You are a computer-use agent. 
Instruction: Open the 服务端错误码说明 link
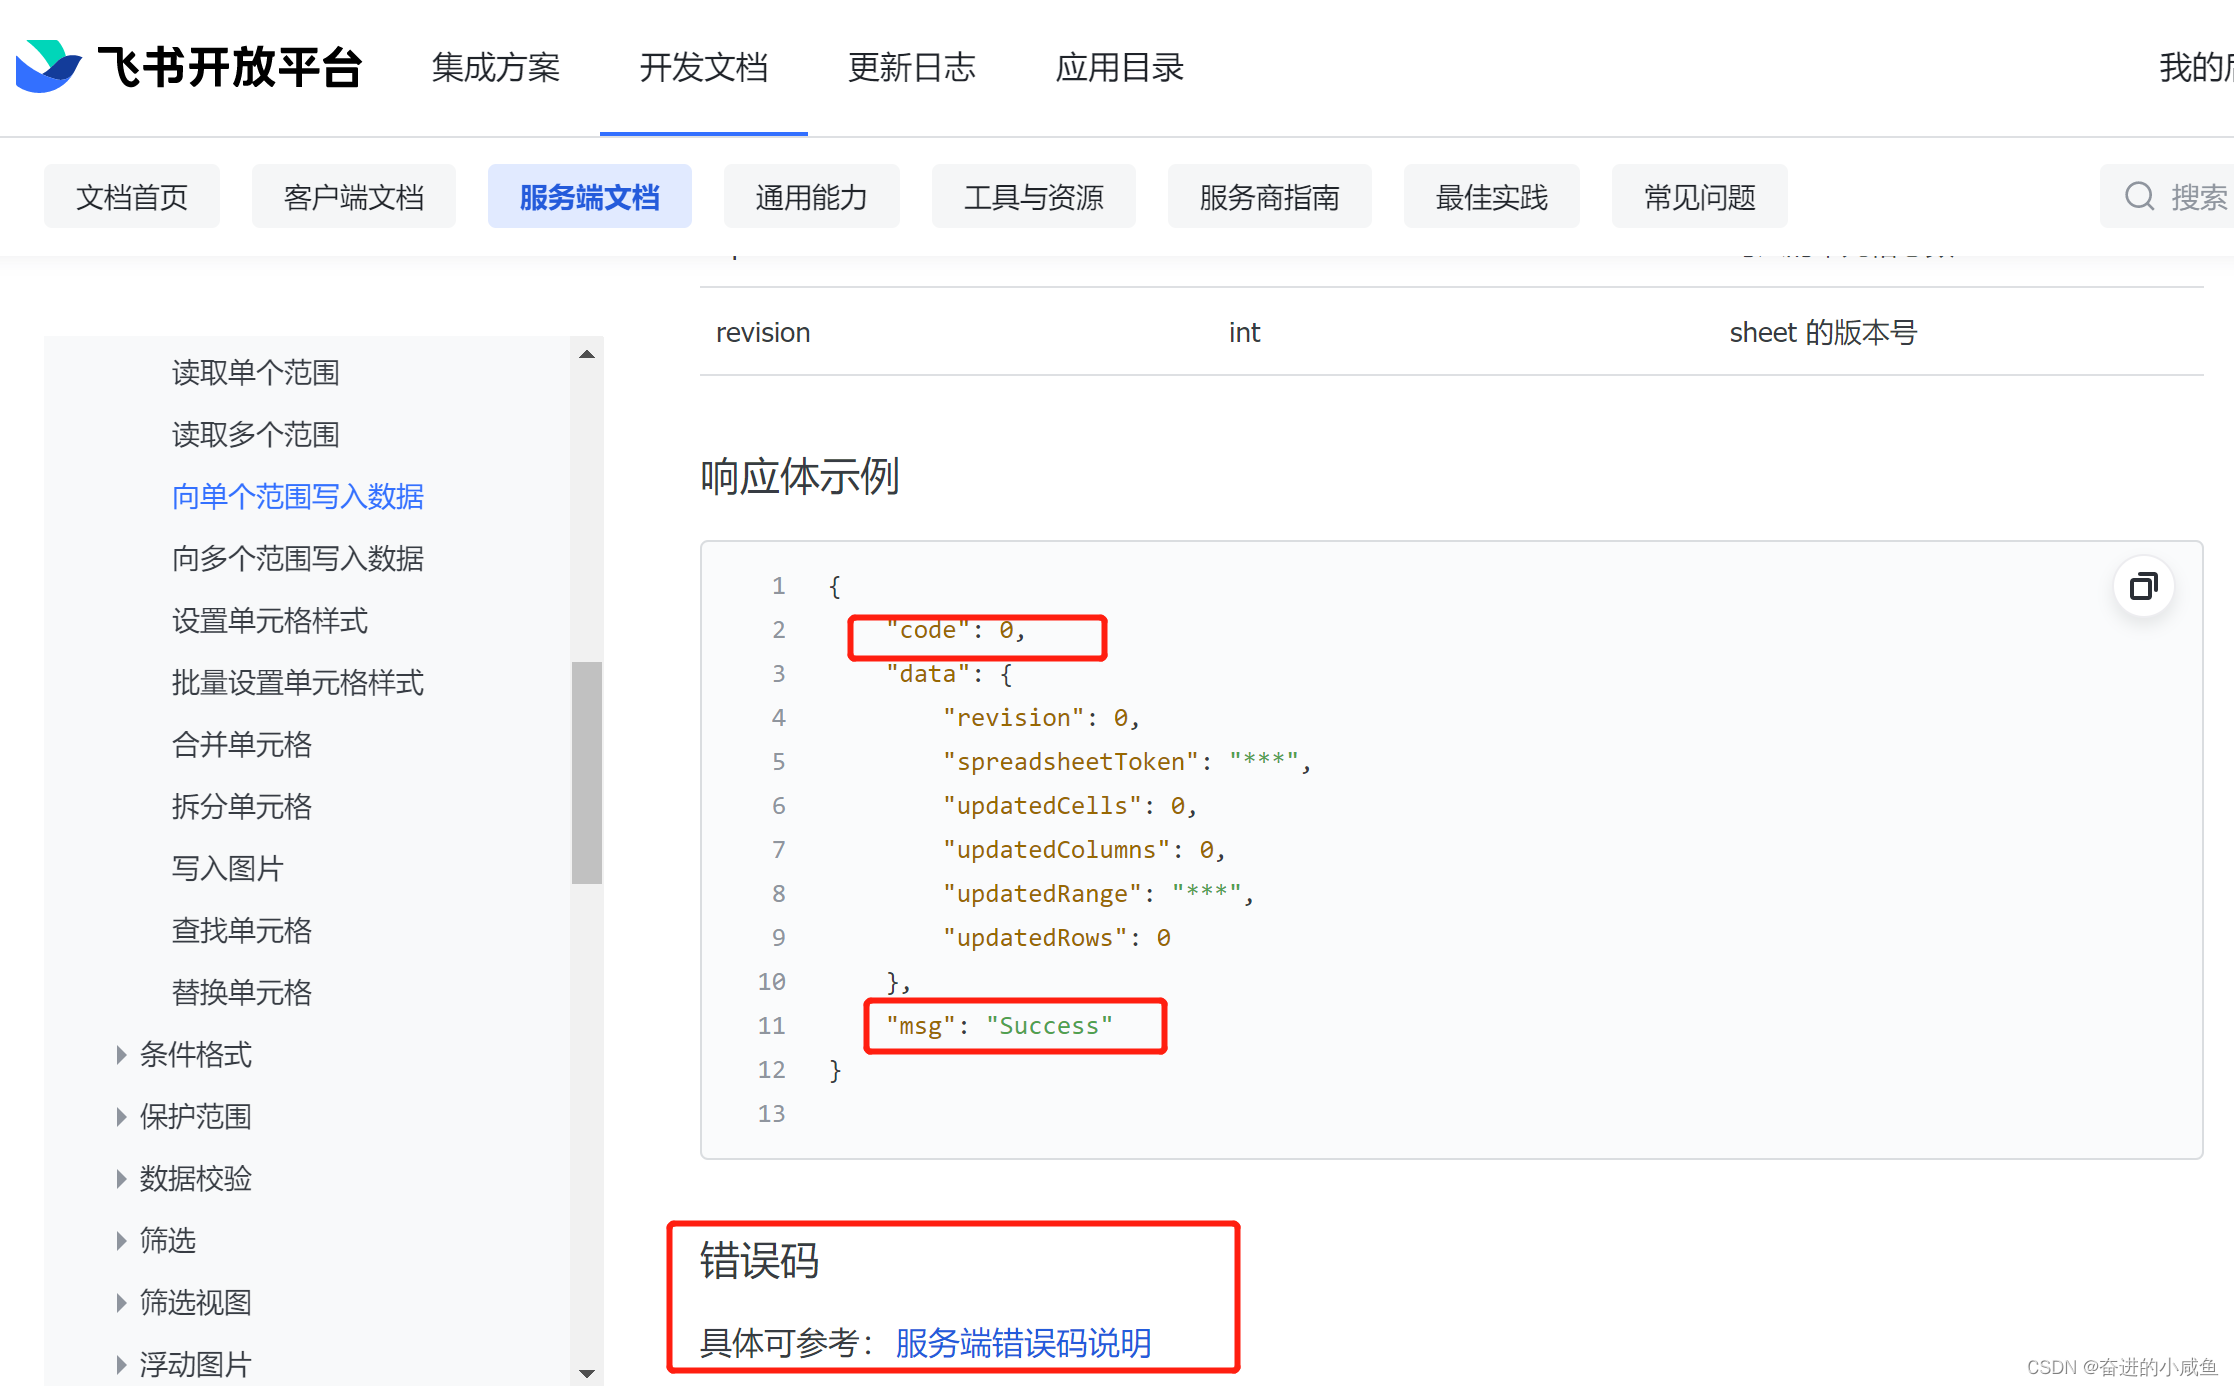(x=1023, y=1343)
